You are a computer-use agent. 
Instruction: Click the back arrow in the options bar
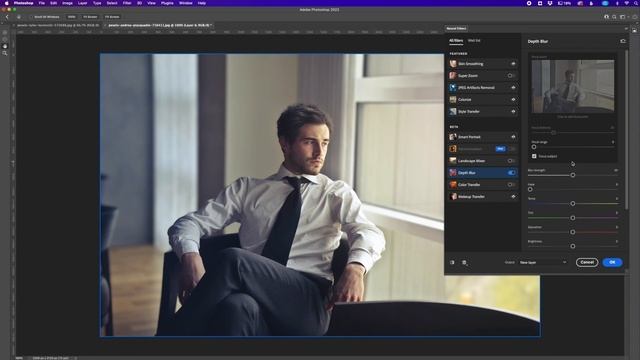(x=7, y=17)
